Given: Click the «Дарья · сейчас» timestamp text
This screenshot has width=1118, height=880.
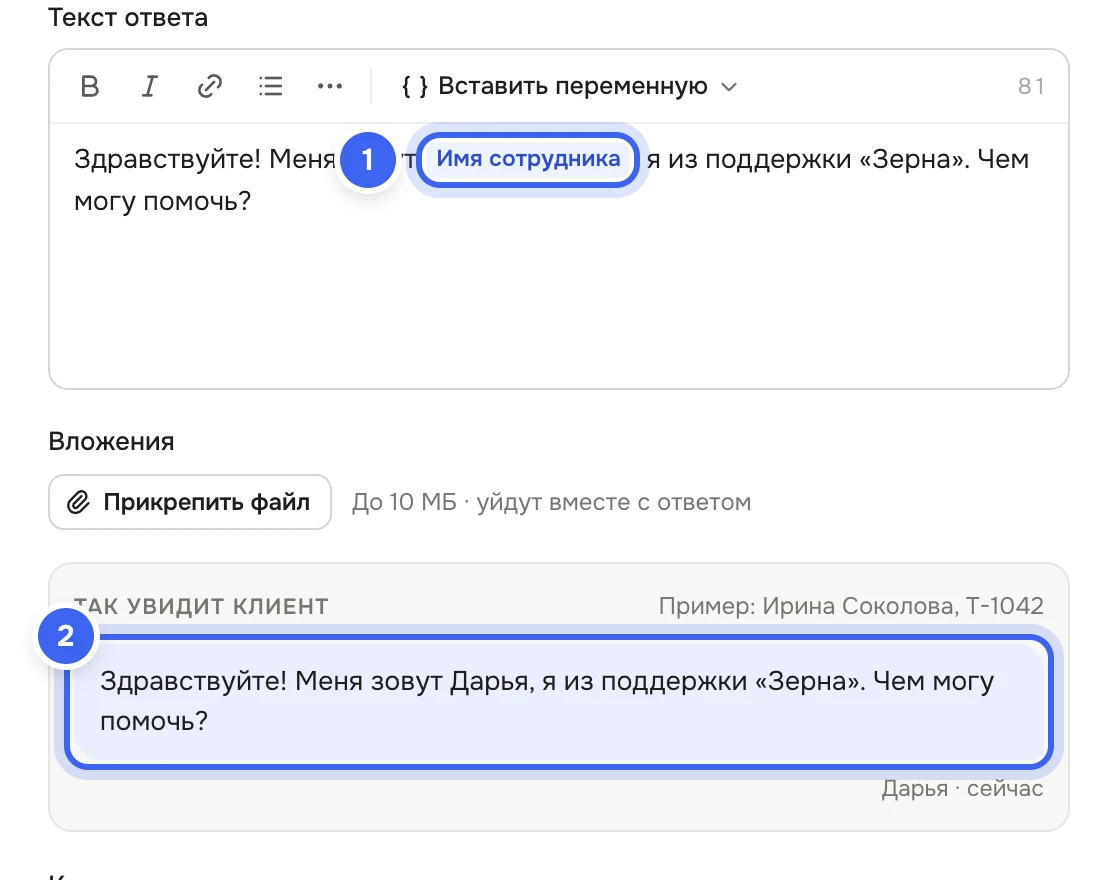Looking at the screenshot, I should pyautogui.click(x=962, y=788).
